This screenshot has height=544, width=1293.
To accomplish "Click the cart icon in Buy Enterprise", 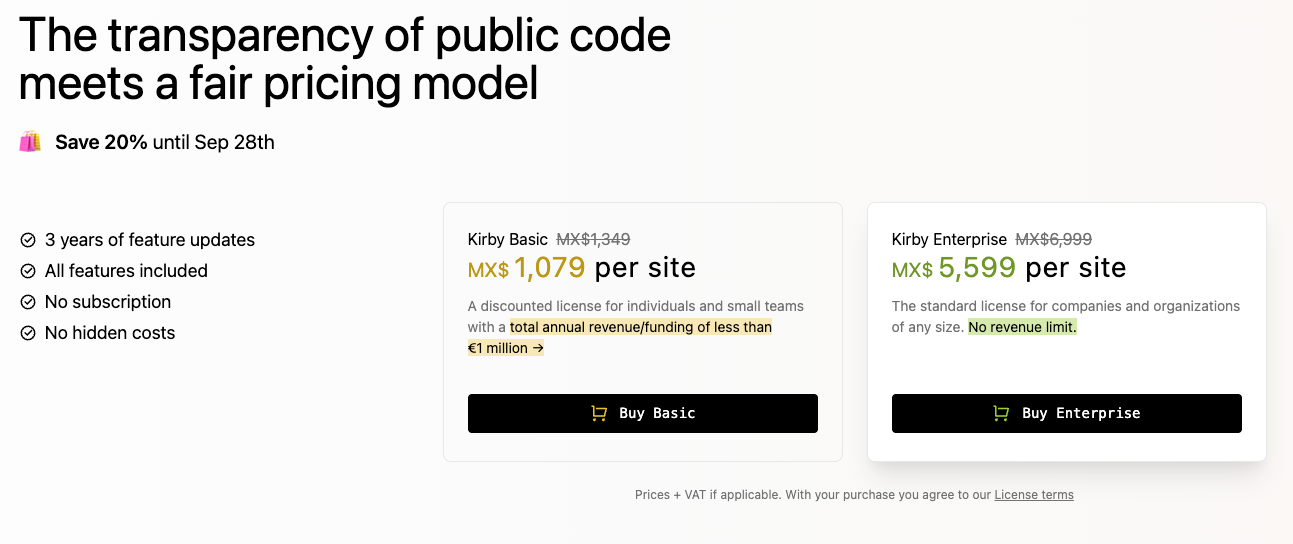I will tap(1000, 413).
